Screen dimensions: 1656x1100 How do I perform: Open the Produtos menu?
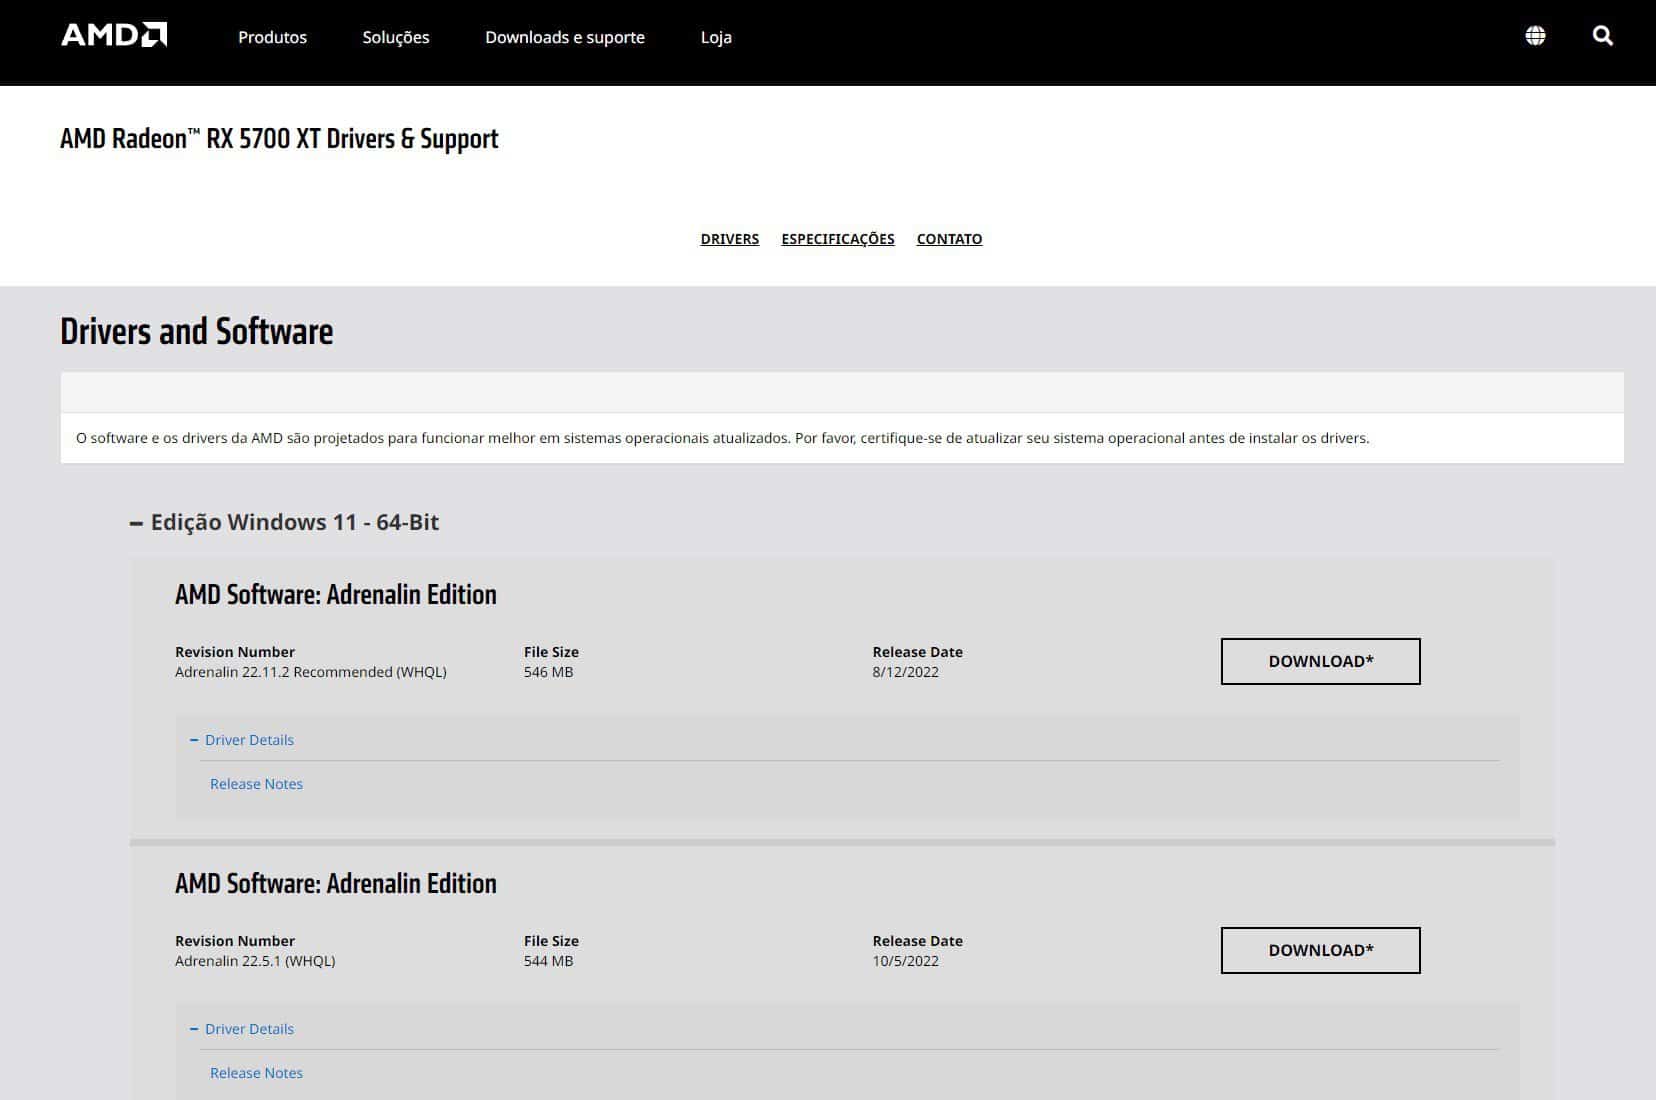[272, 37]
